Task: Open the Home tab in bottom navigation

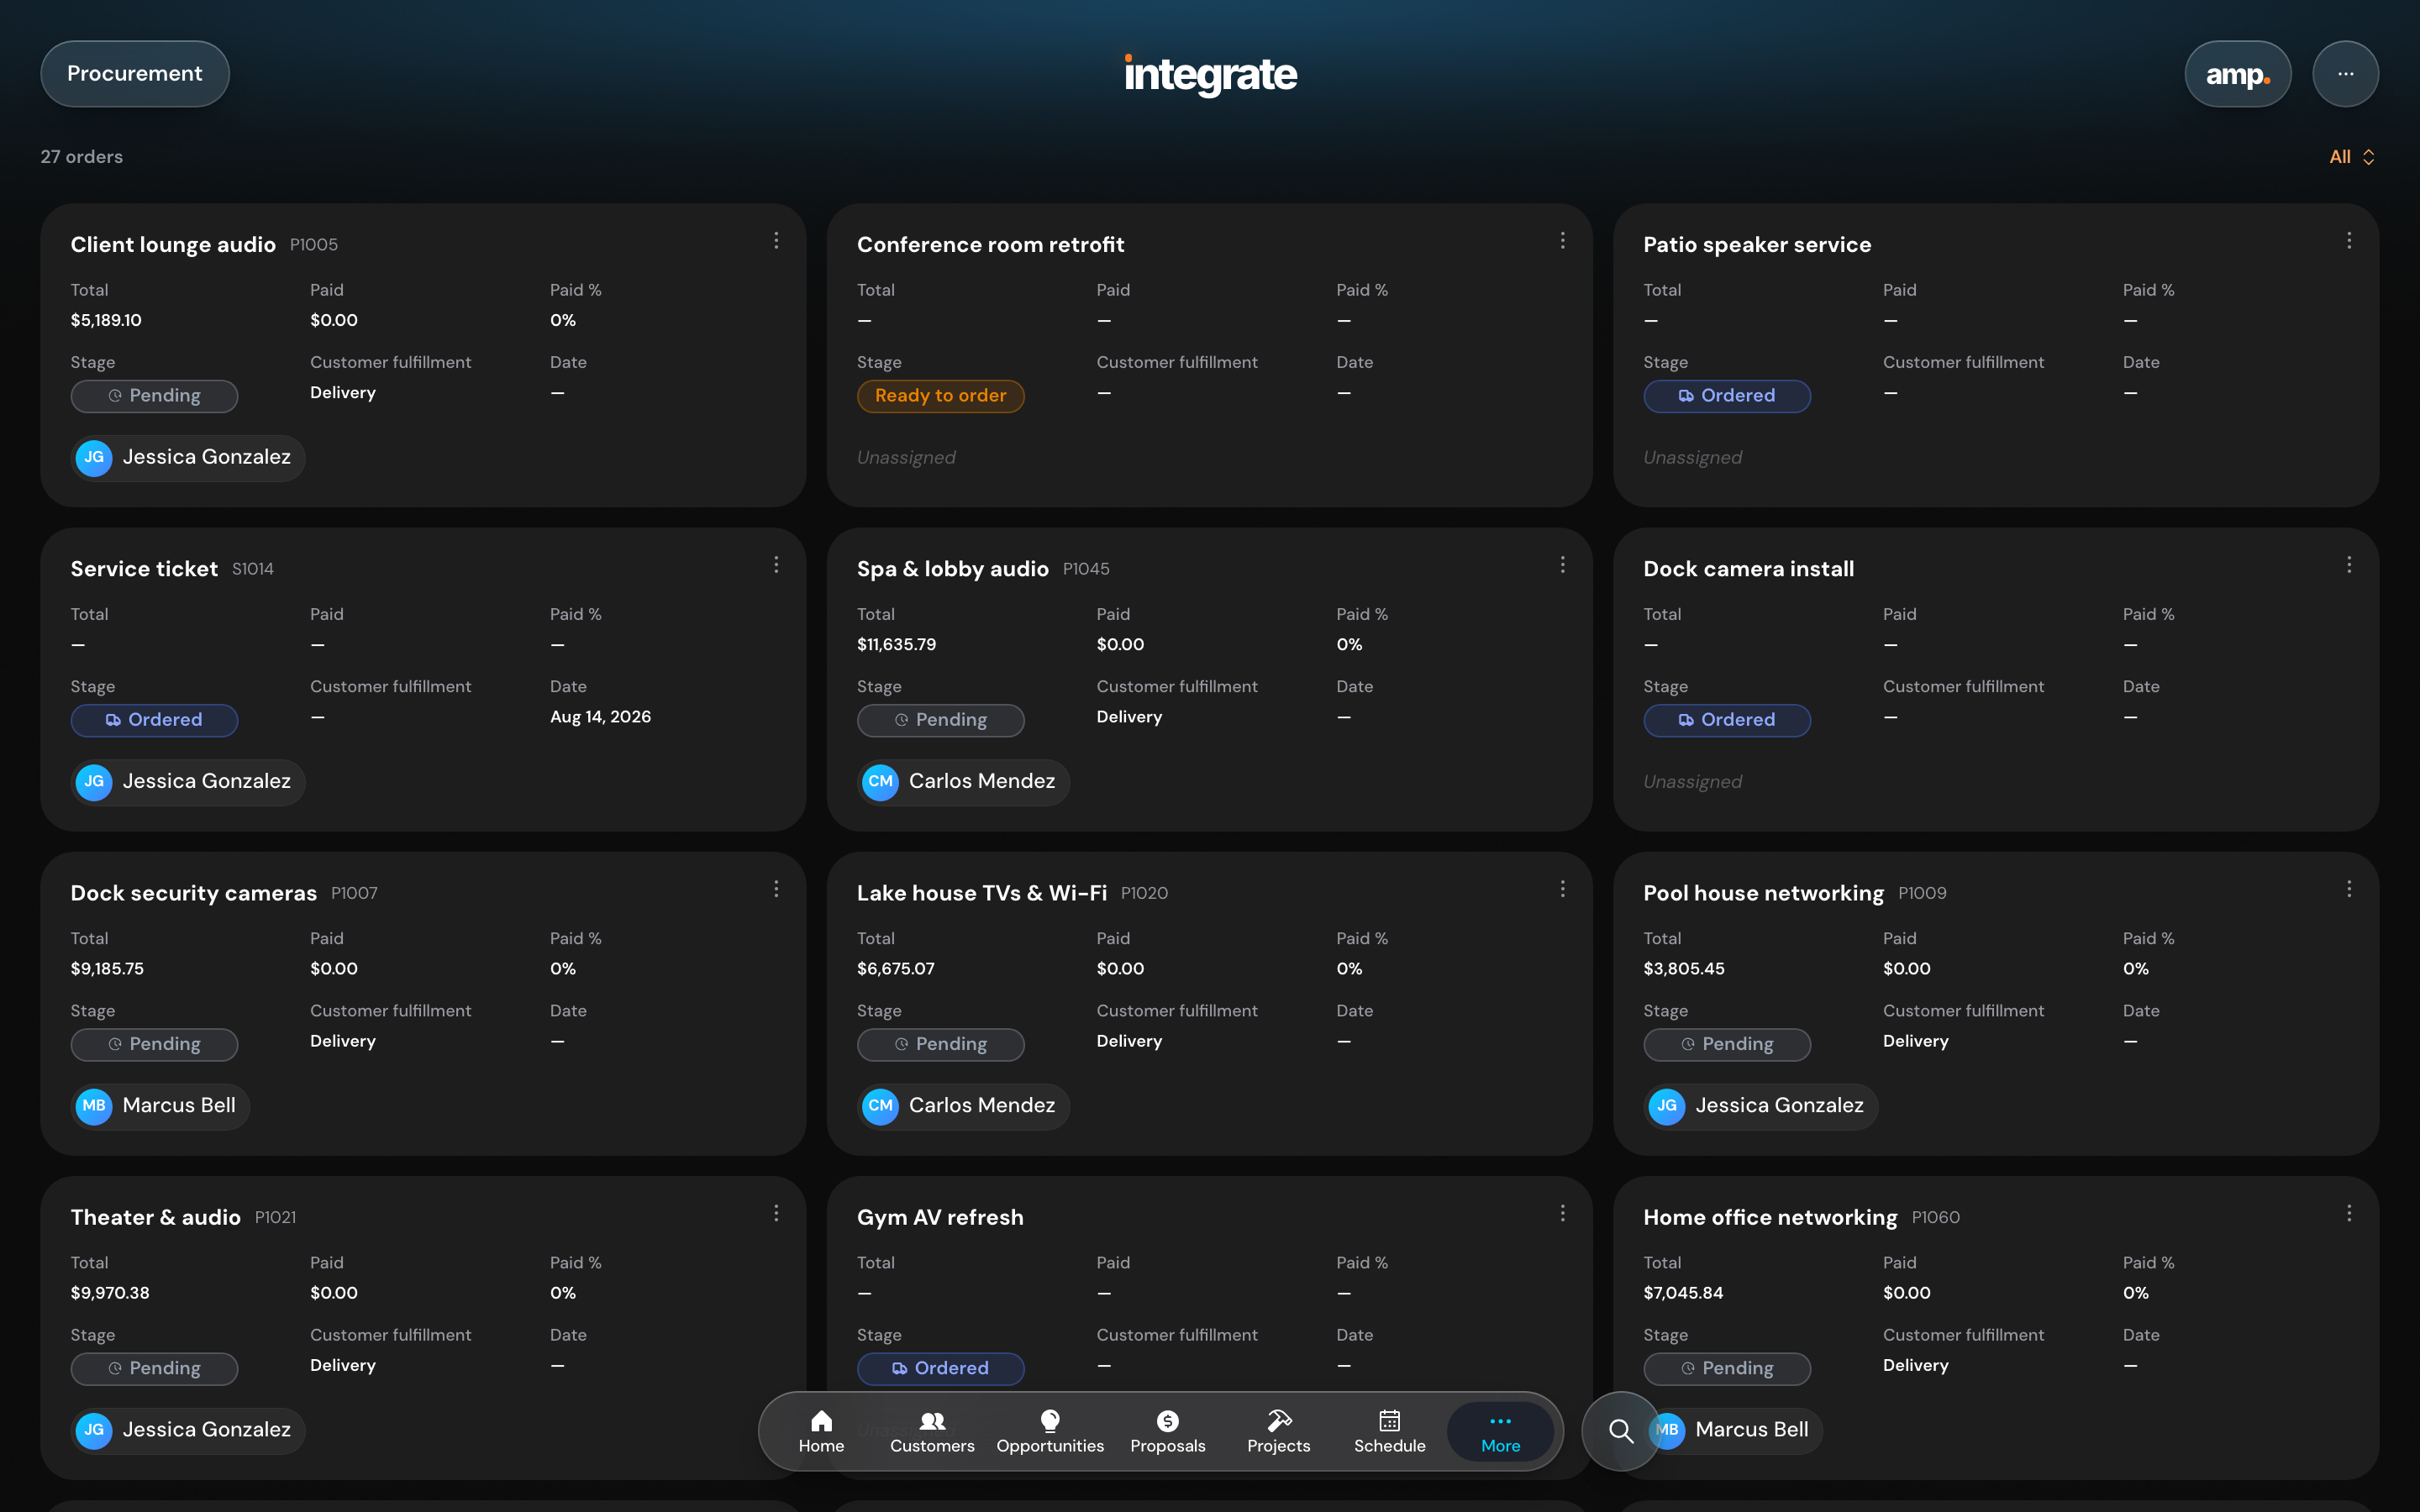Action: 821,1431
